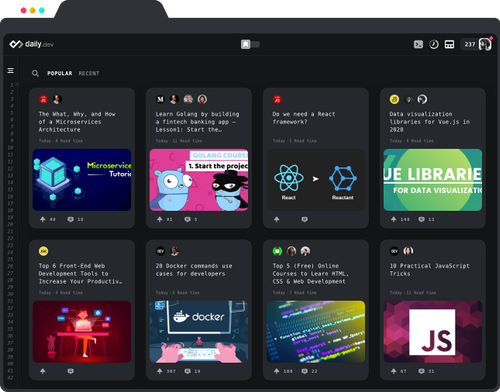This screenshot has height=392, width=500.
Task: Click the yellow source icon on Vue.js card
Action: pyautogui.click(x=394, y=99)
